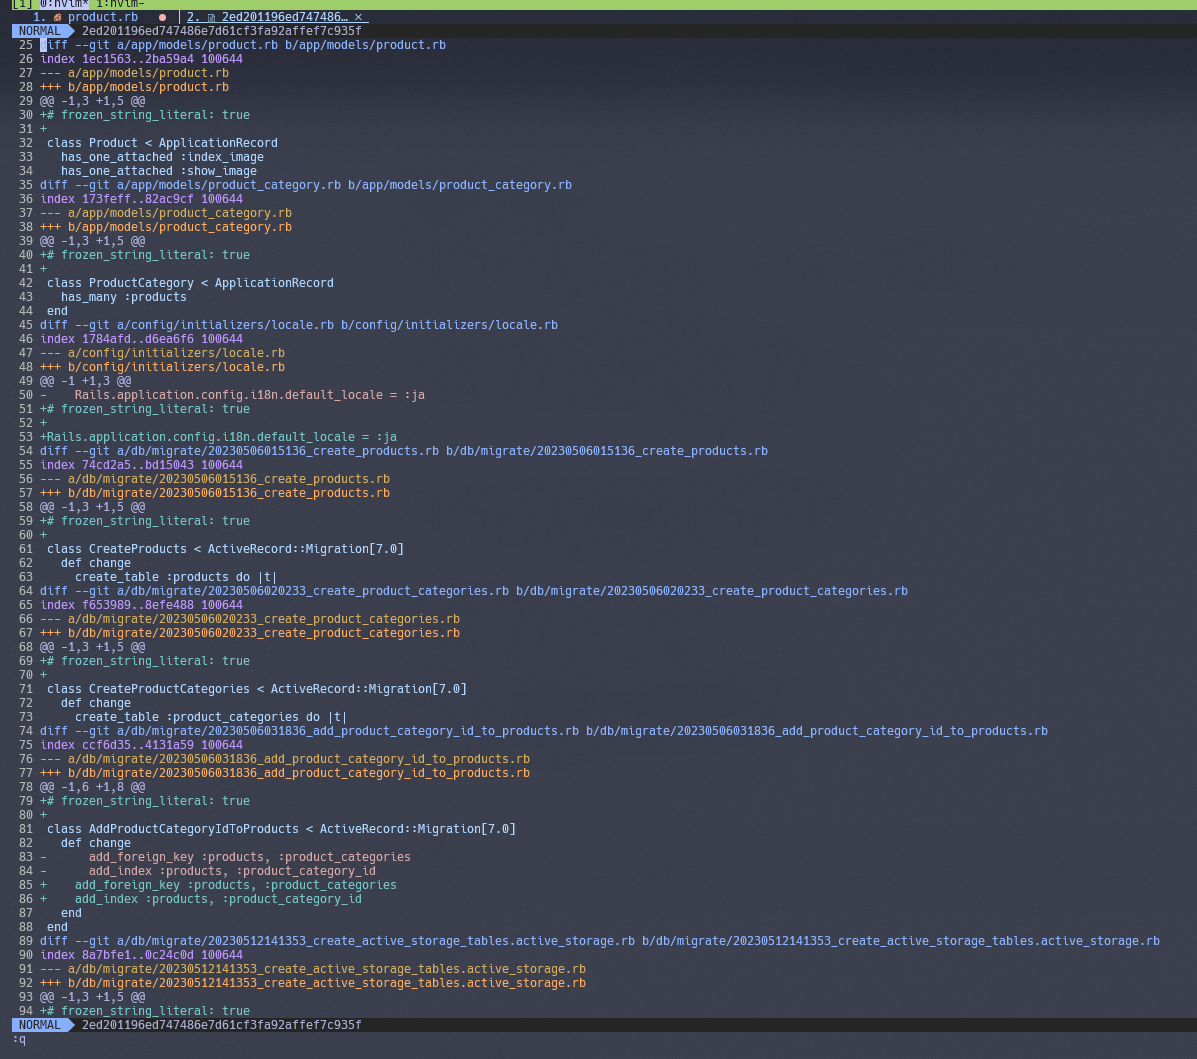Click 'has_one_attached :show_image' line
This screenshot has width=1197, height=1059.
click(159, 171)
